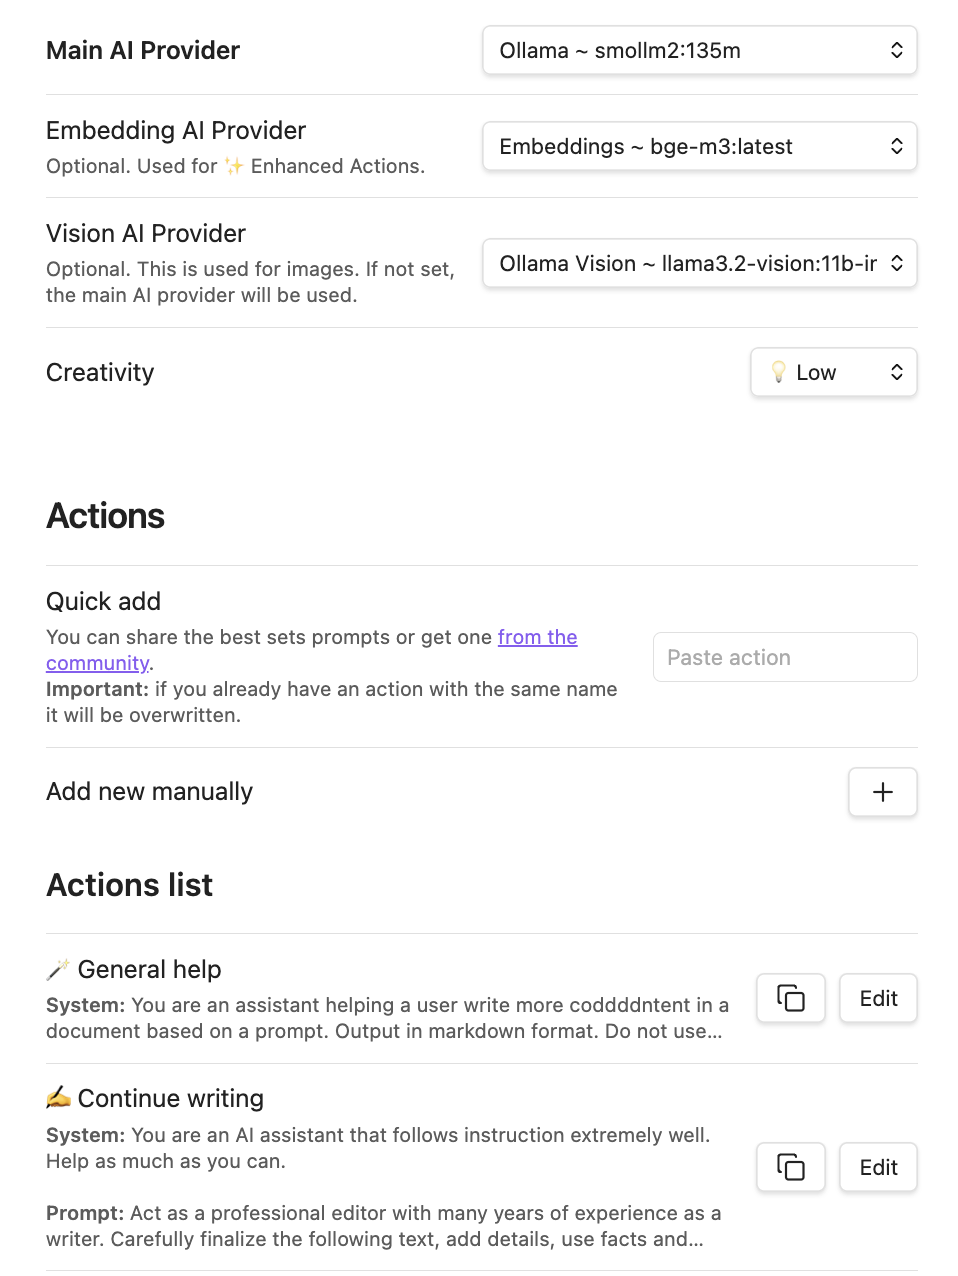Copy the Continue writing action

[791, 1167]
